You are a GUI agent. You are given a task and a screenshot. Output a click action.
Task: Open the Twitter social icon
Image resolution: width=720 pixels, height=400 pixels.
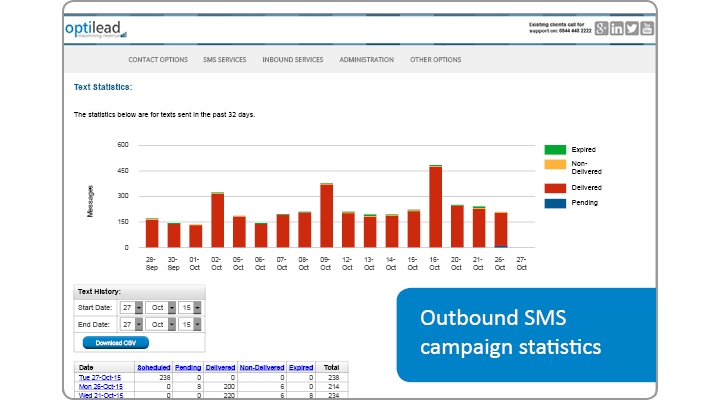(632, 28)
